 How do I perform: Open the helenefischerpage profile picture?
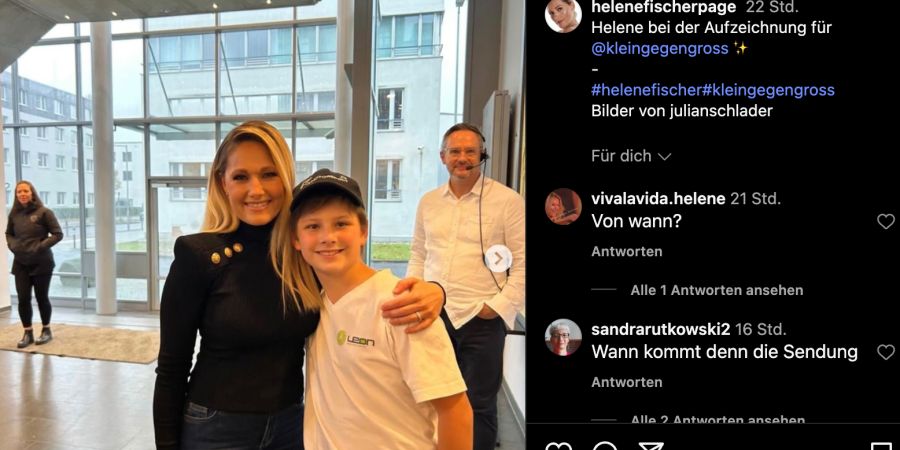coord(563,15)
